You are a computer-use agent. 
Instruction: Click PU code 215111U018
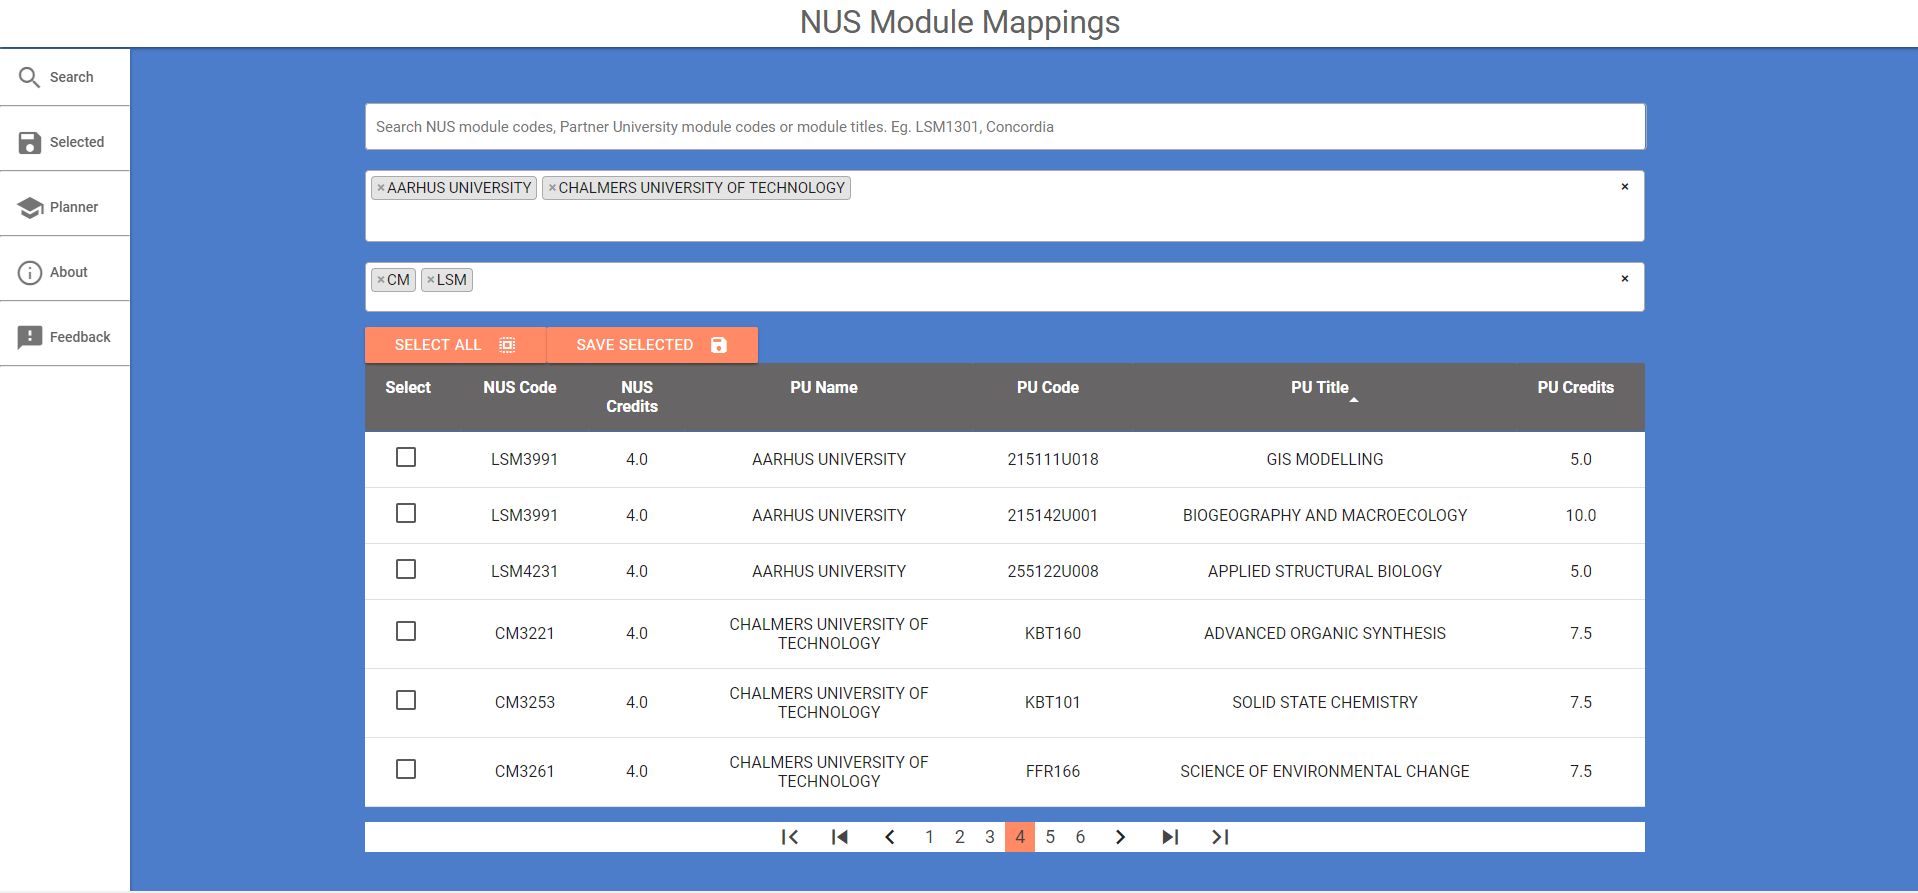[x=1053, y=460]
